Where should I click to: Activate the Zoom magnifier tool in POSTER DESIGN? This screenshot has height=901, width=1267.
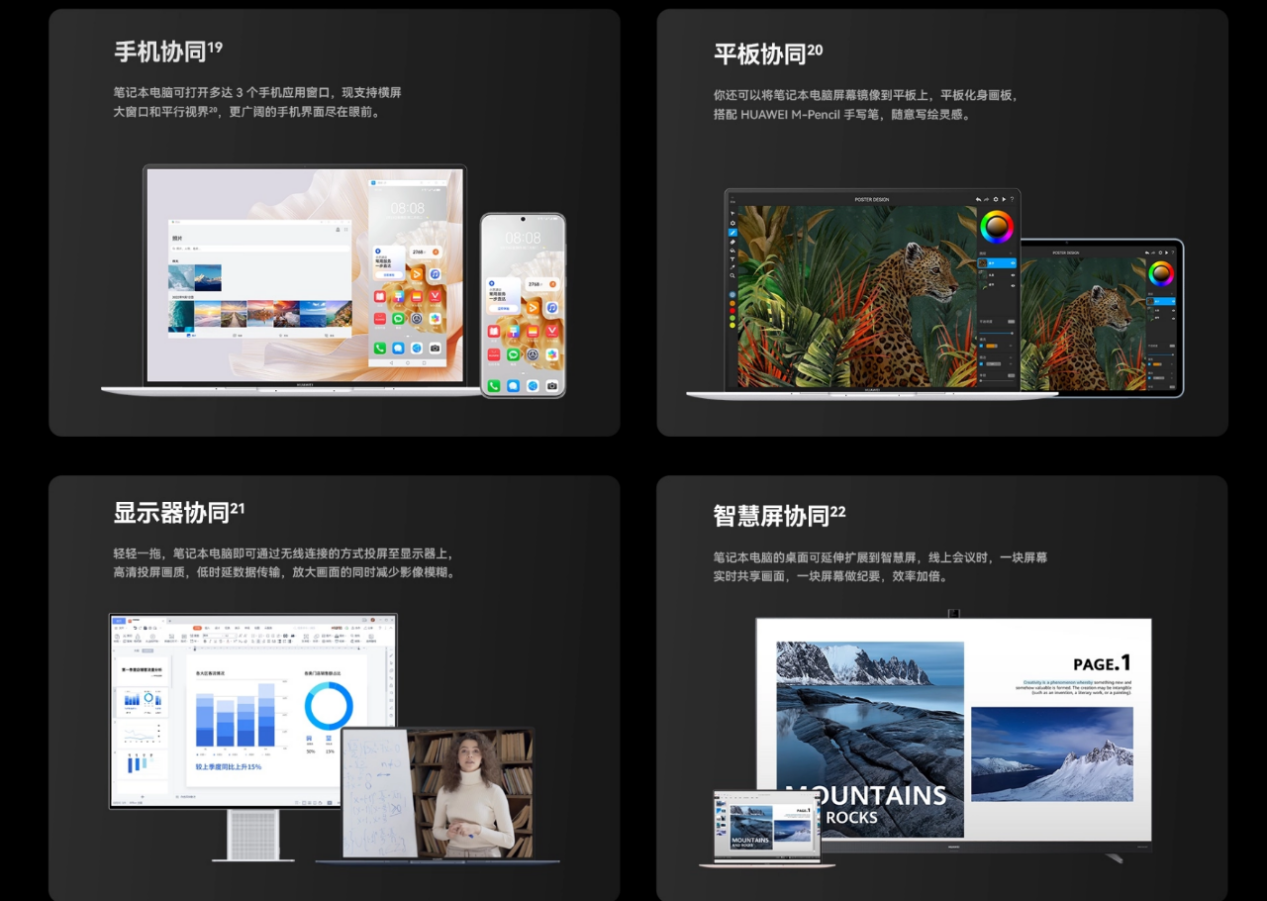click(x=733, y=276)
